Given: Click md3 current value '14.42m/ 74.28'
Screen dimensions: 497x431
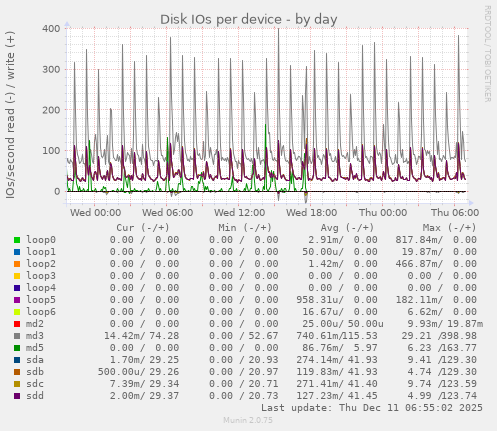Looking at the screenshot, I should point(141,336).
